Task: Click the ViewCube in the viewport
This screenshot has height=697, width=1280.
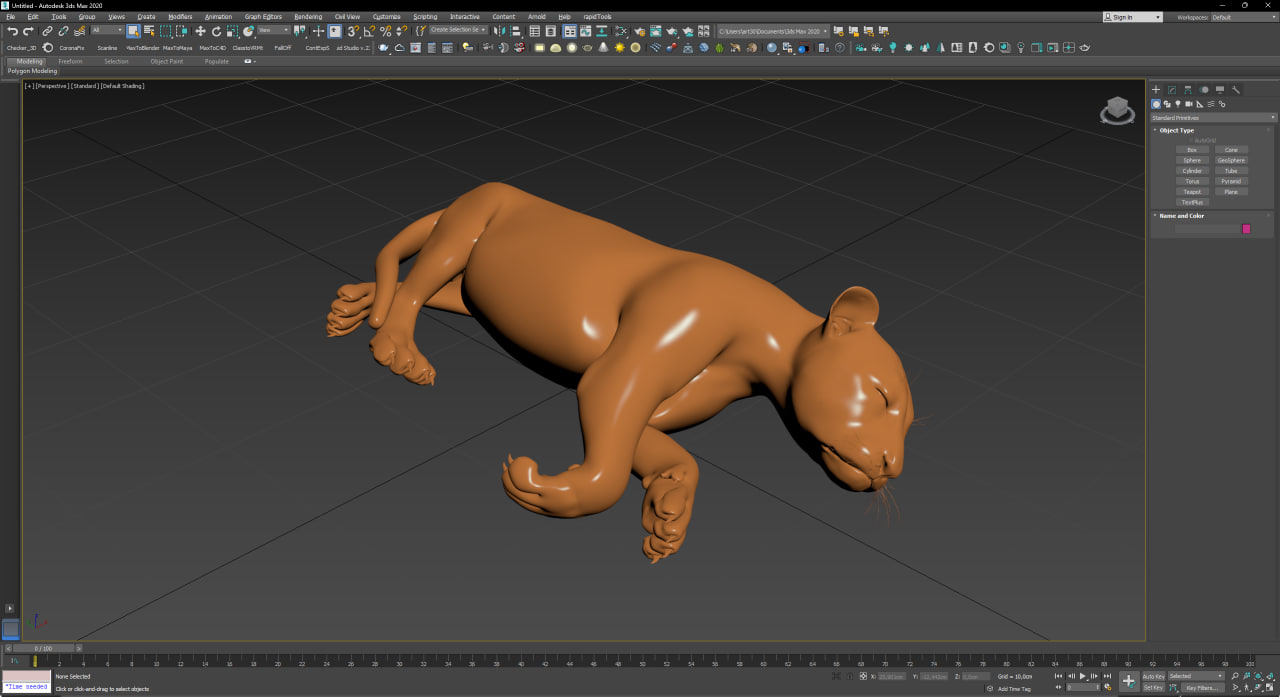Action: [1117, 110]
